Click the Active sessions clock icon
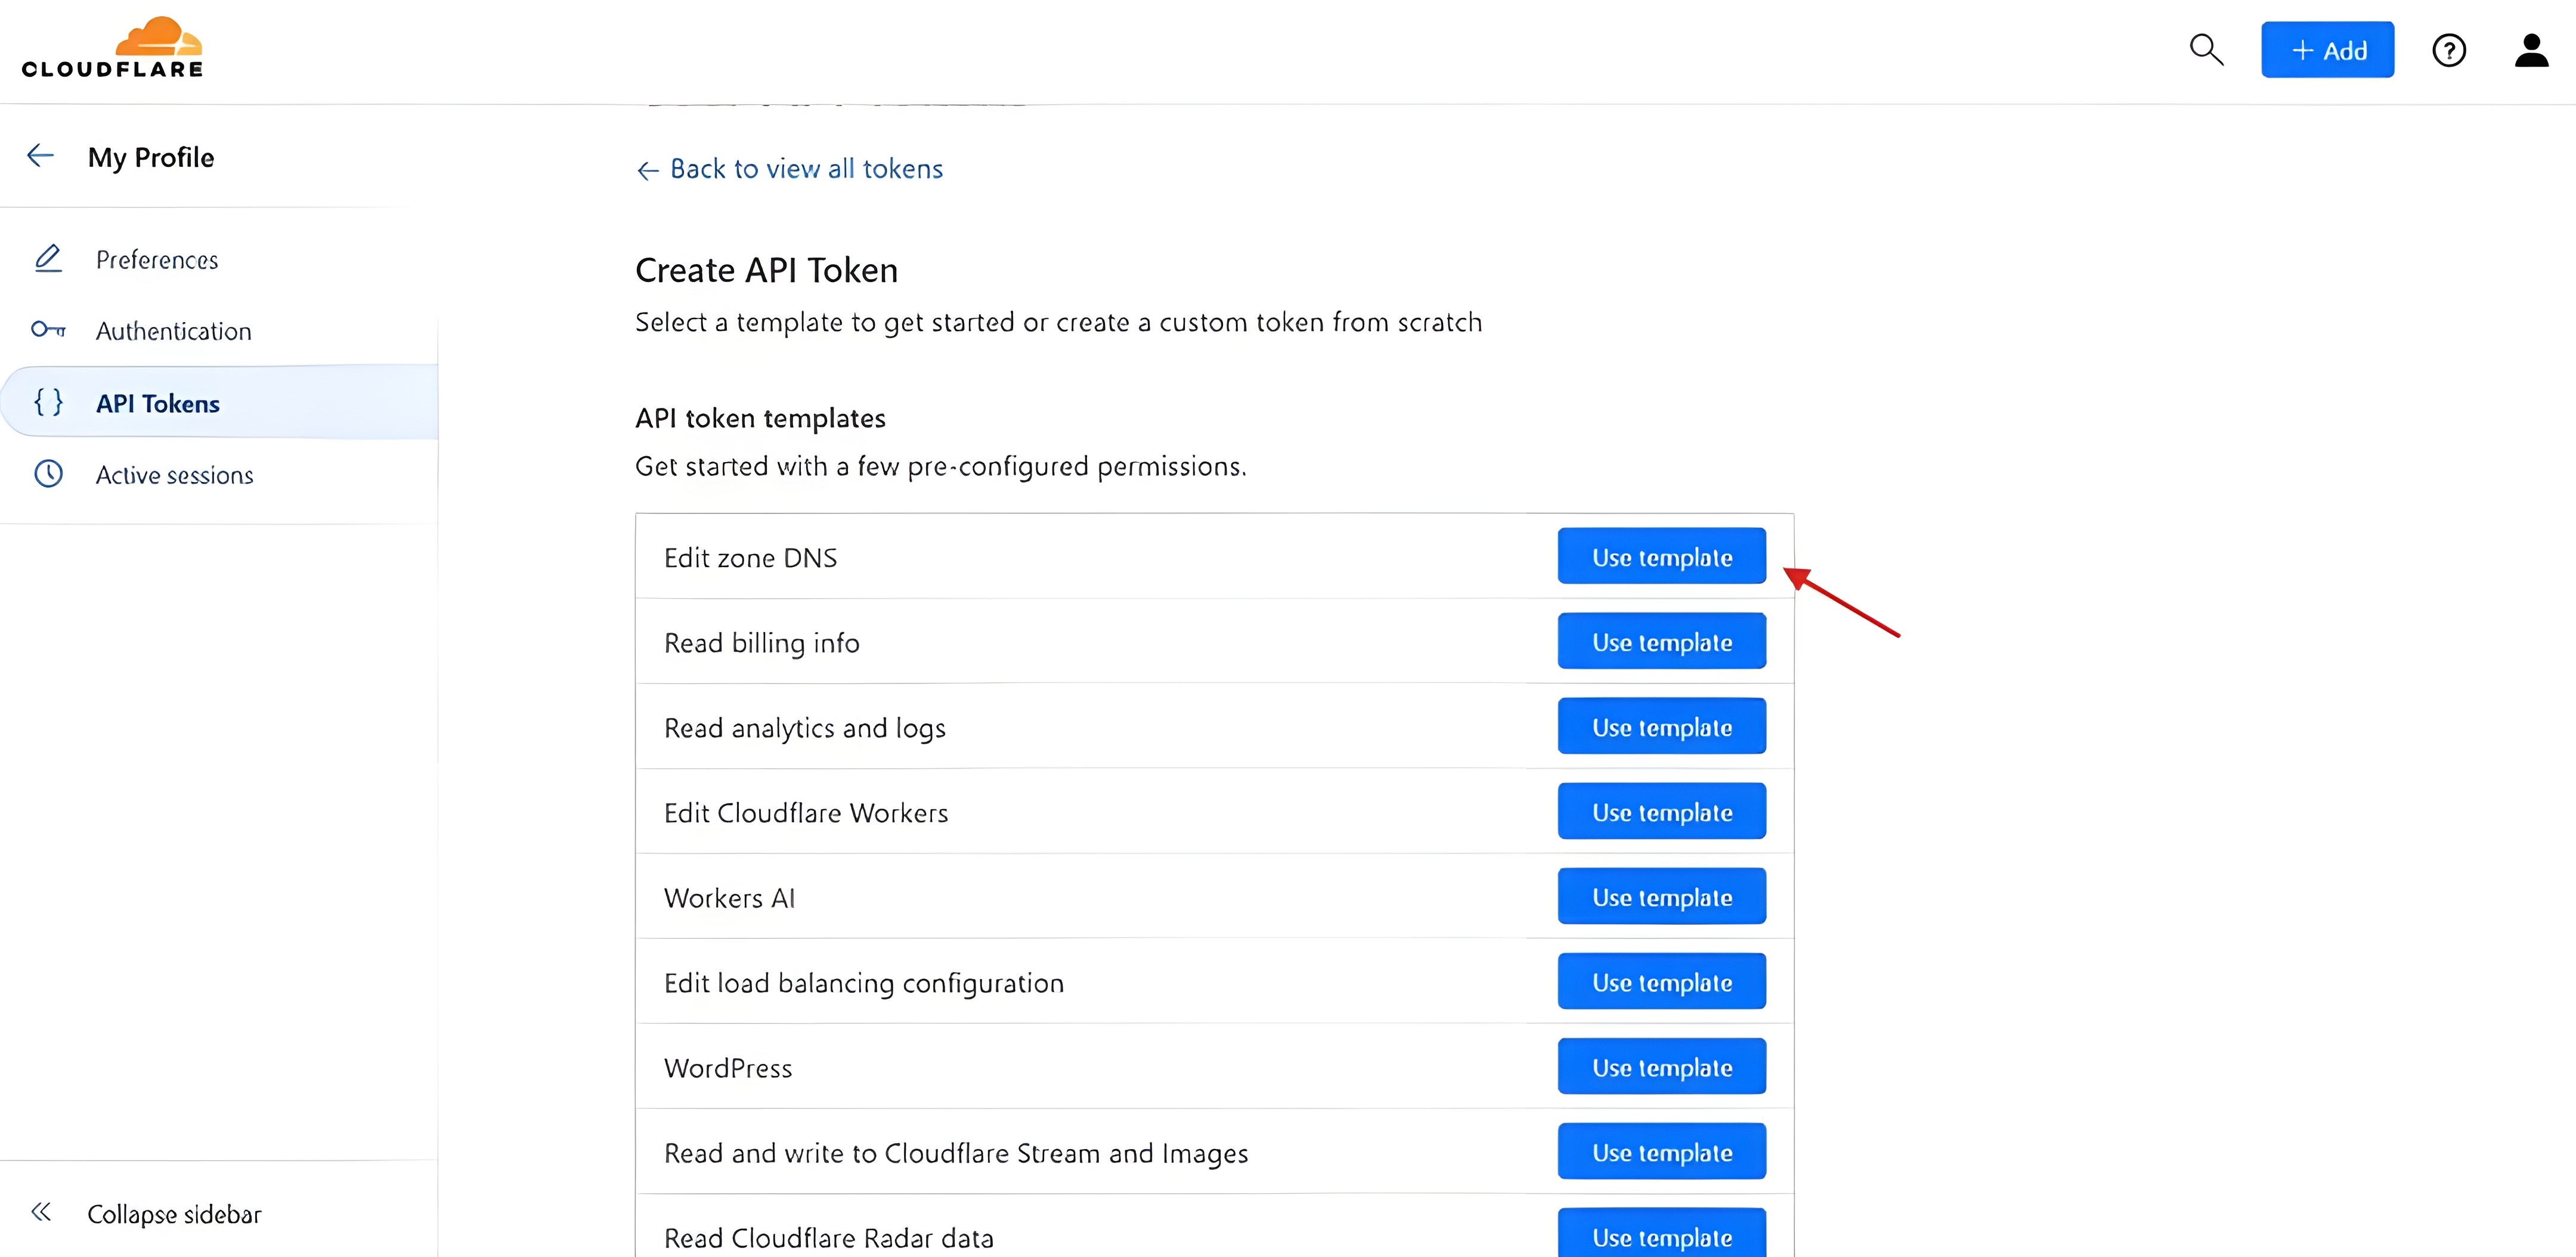 [x=48, y=474]
